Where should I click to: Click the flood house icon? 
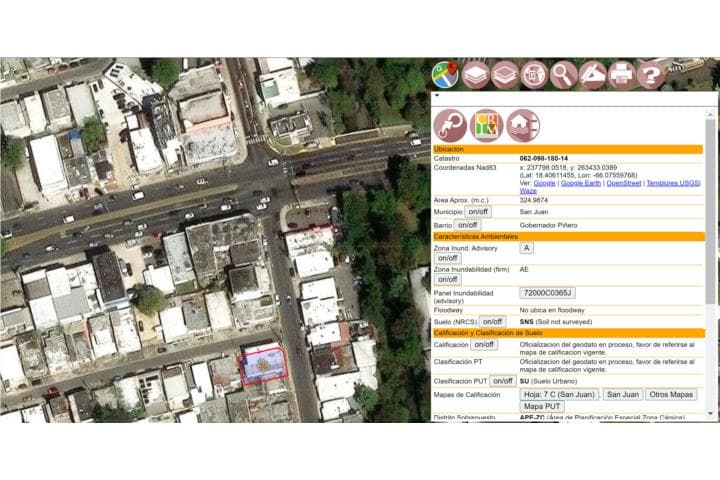[523, 125]
